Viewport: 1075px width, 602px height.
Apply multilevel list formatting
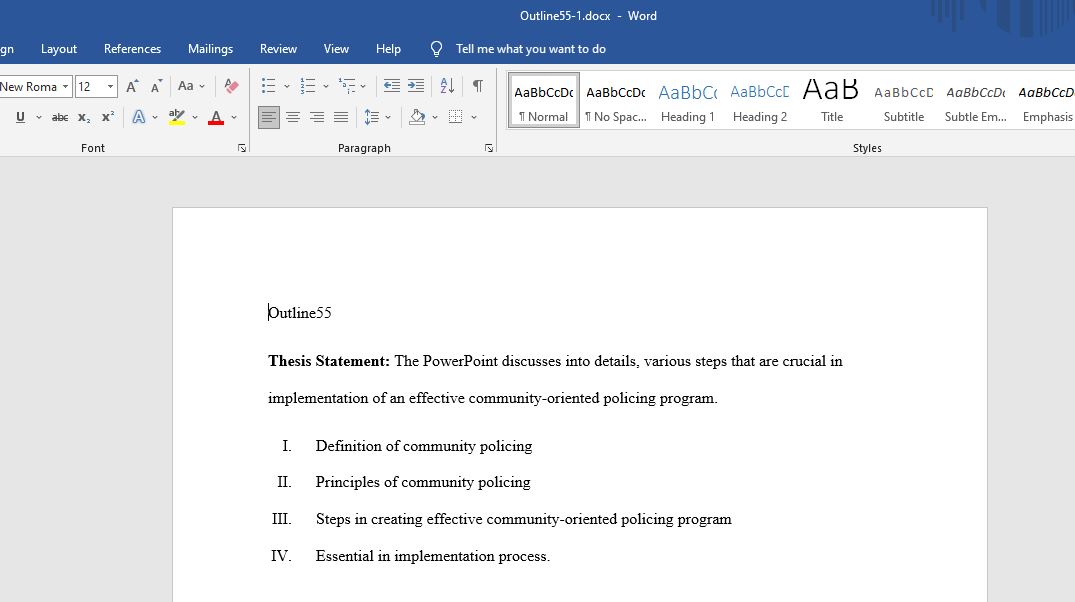click(348, 86)
